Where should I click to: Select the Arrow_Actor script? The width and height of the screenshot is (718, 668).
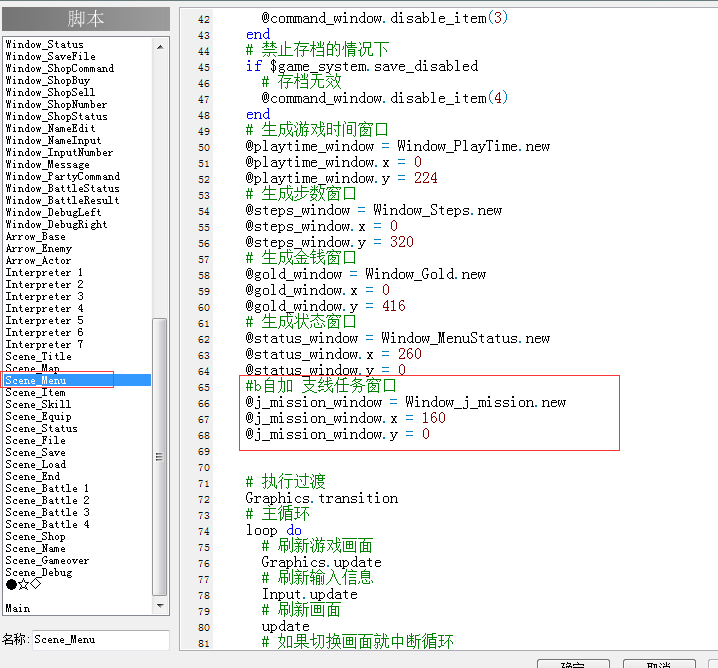point(38,261)
